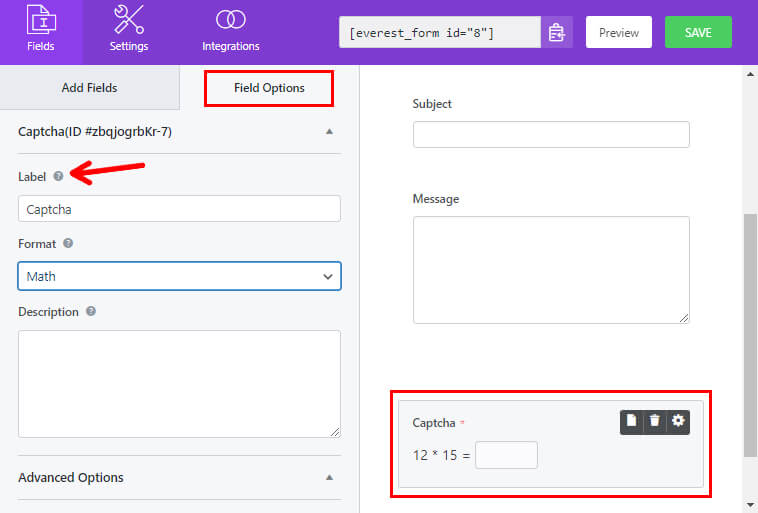Screen dimensions: 758x513
Task: Click the vertical scrollbar thumb
Action: pos(750,335)
